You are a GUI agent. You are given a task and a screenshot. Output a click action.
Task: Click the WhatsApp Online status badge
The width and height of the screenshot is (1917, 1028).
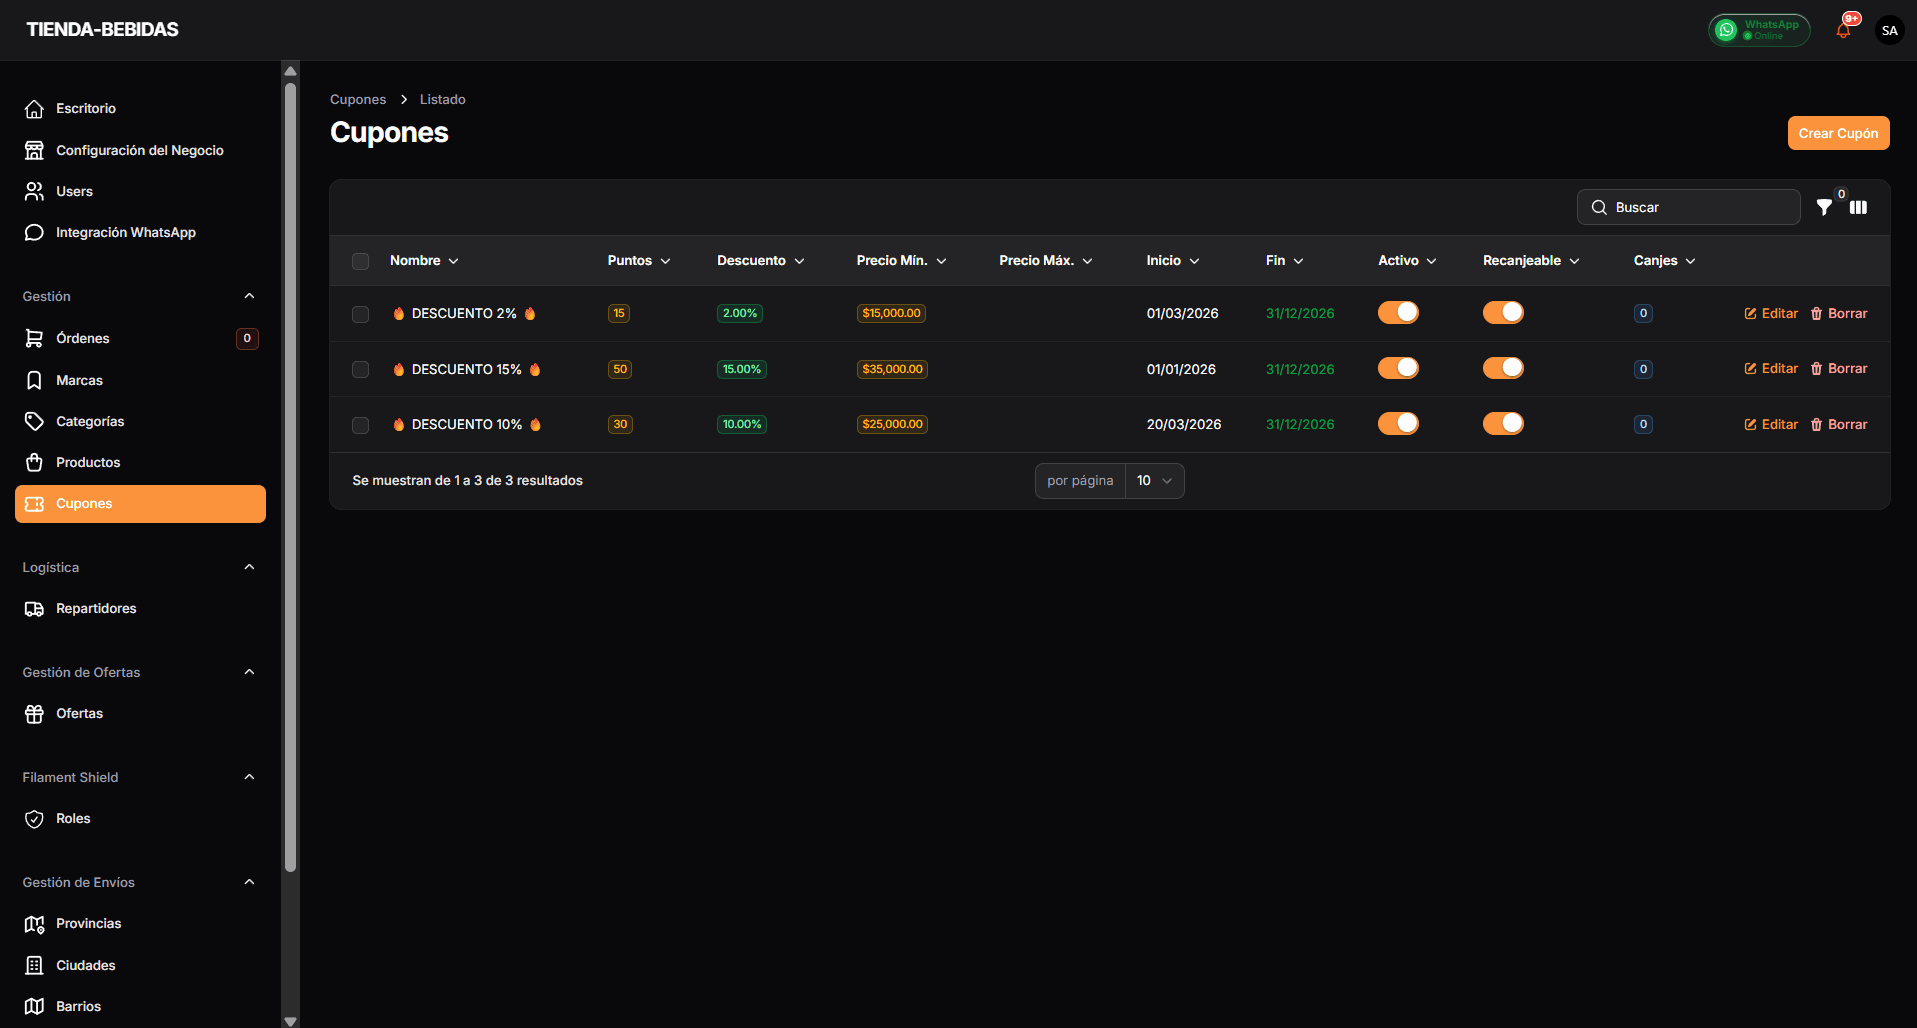coord(1759,30)
